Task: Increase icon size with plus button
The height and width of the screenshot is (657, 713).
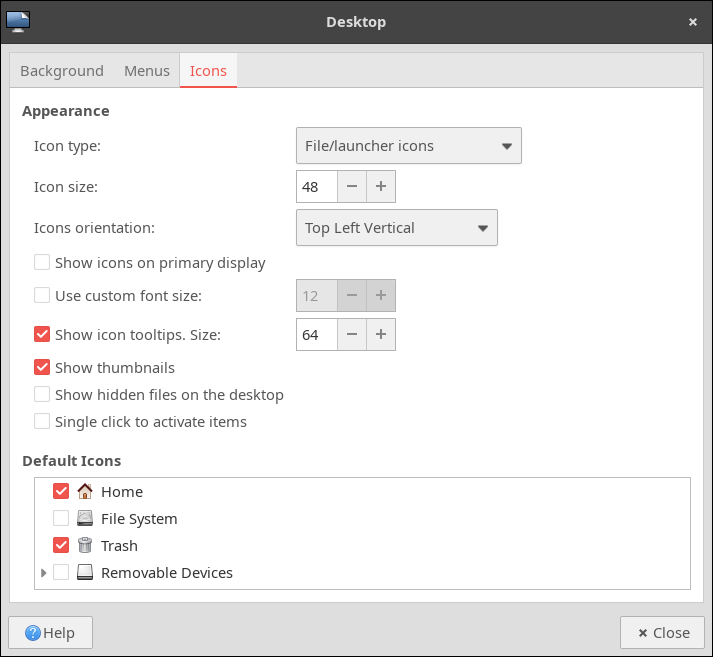Action: pyautogui.click(x=381, y=186)
